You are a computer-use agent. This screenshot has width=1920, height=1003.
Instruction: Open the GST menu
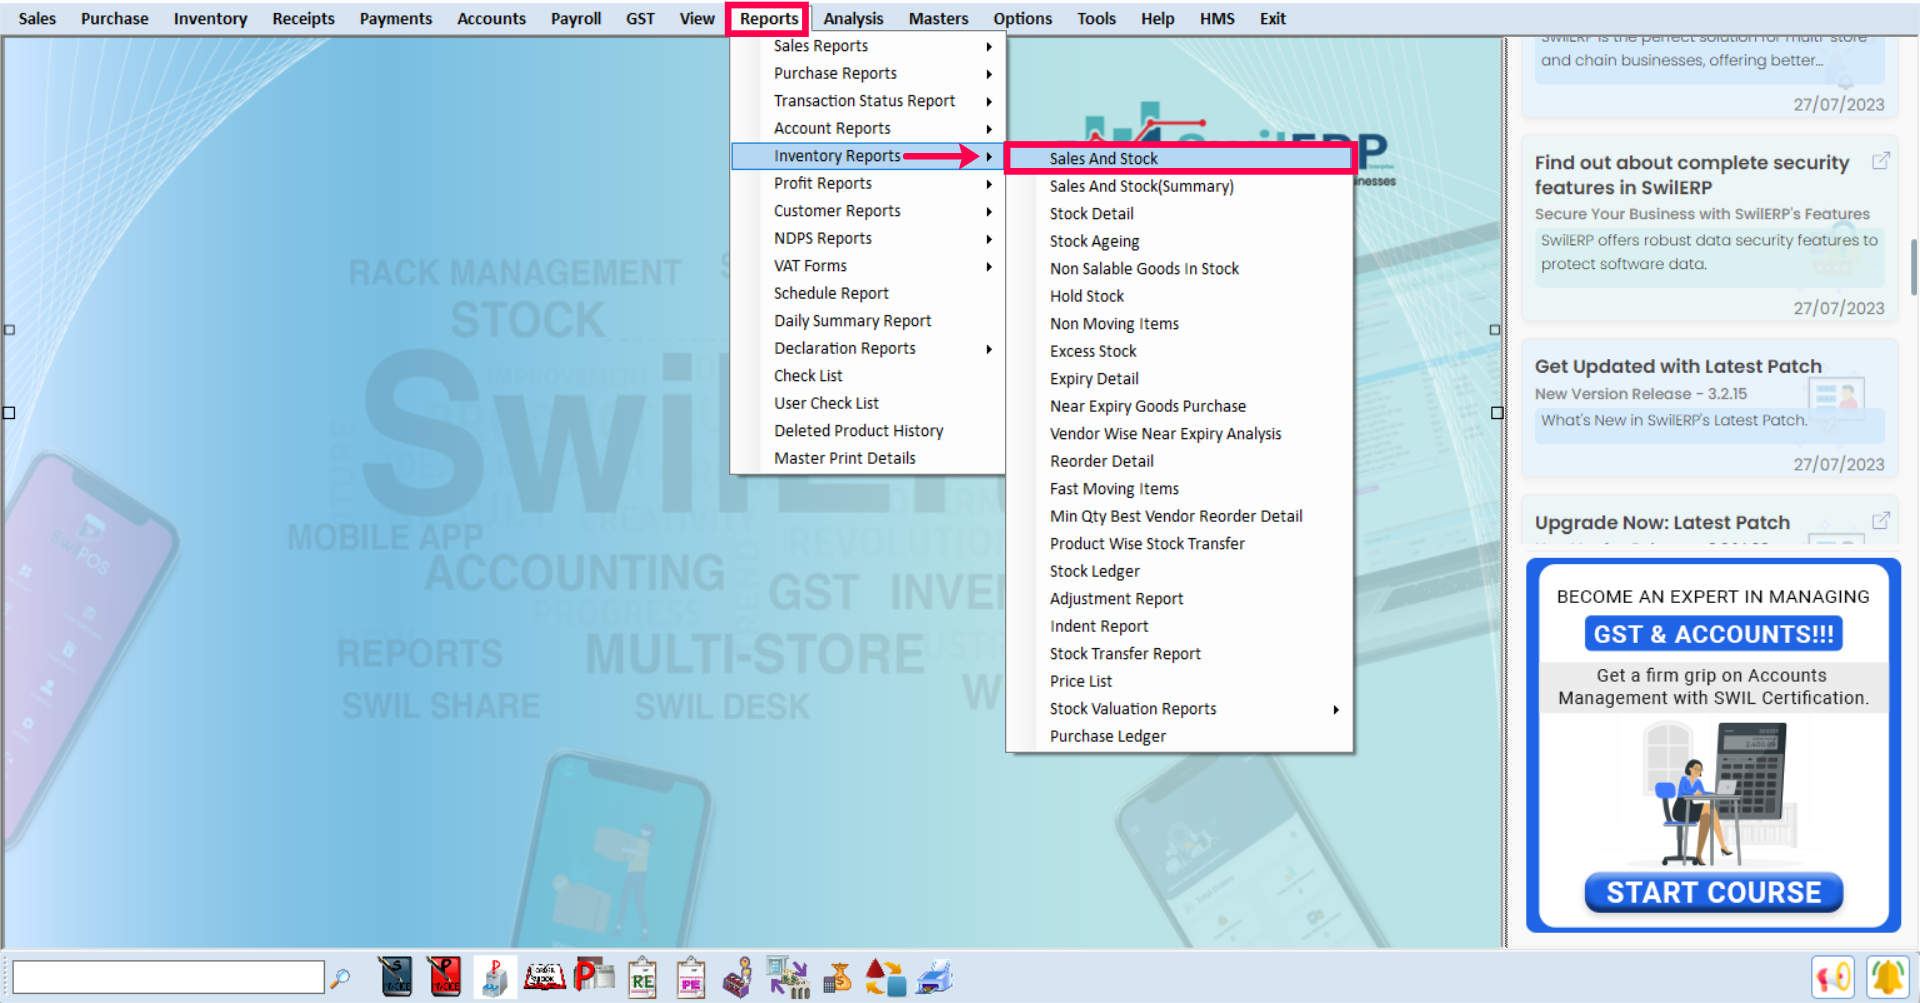point(640,19)
